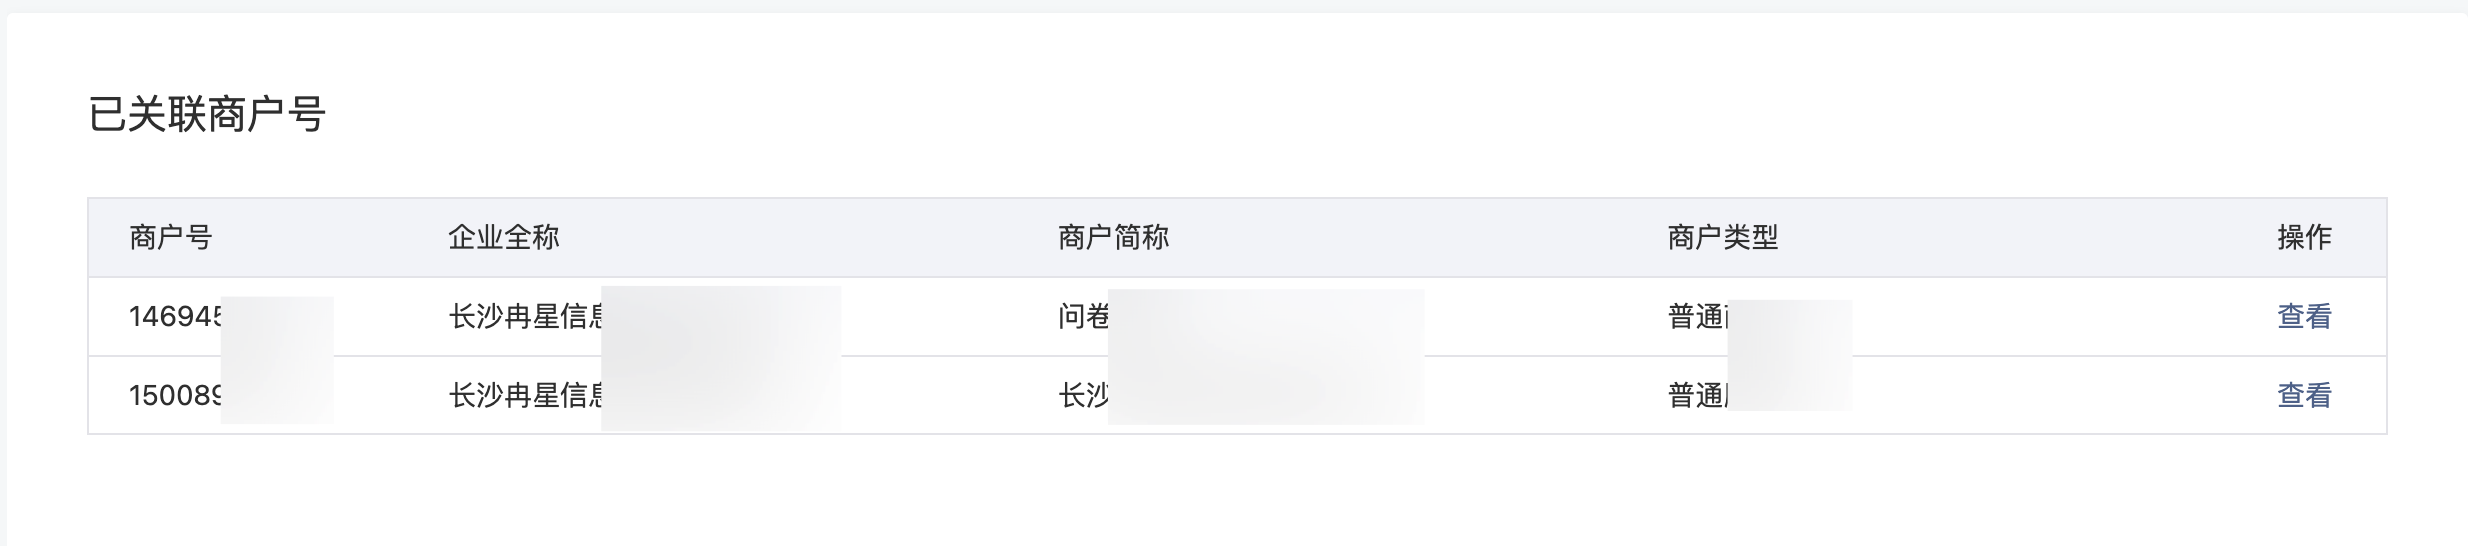
Task: Click blurred area in second row company name
Action: click(721, 394)
